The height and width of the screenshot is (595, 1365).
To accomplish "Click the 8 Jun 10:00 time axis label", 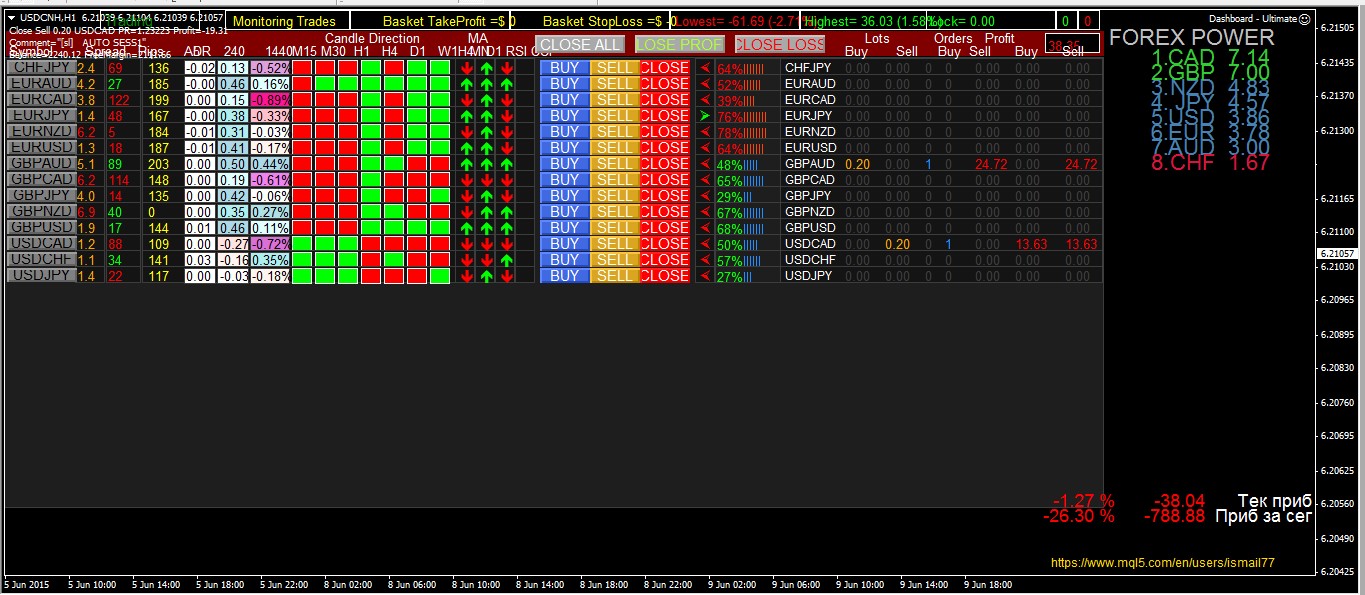I will point(476,584).
